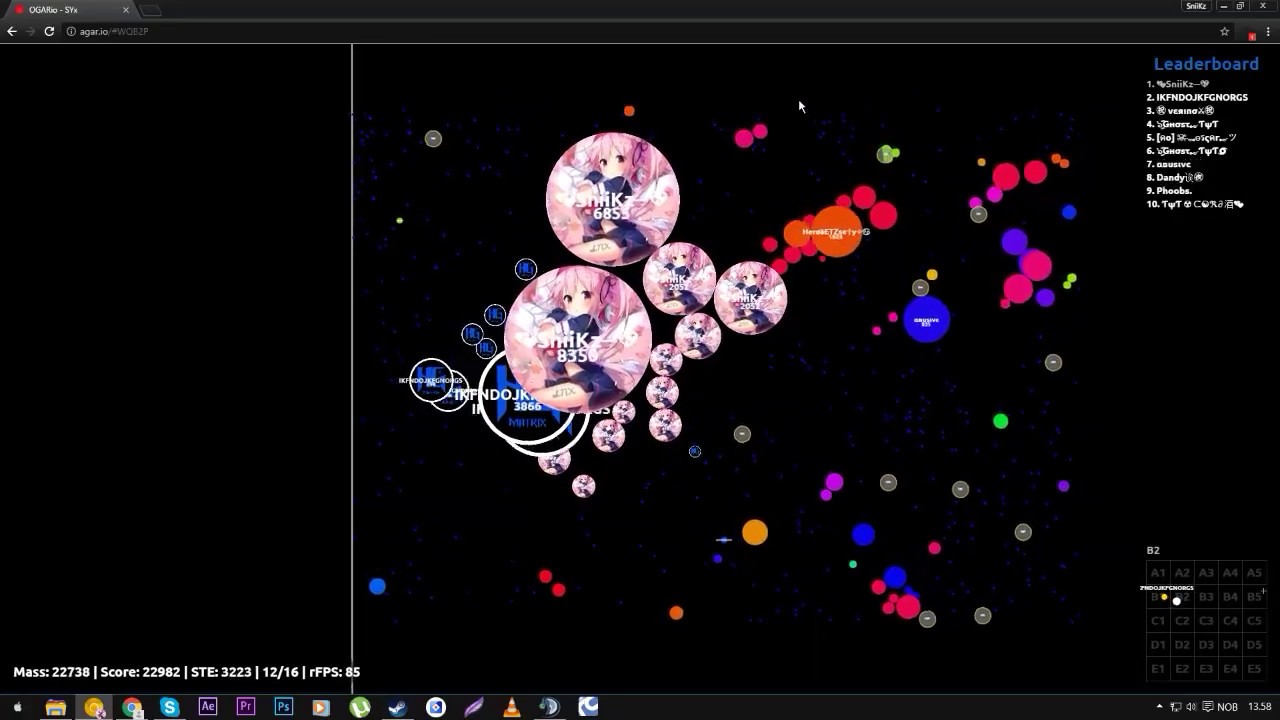The image size is (1280, 720).
Task: Click the site info icon beside agar.io
Action: tap(71, 31)
